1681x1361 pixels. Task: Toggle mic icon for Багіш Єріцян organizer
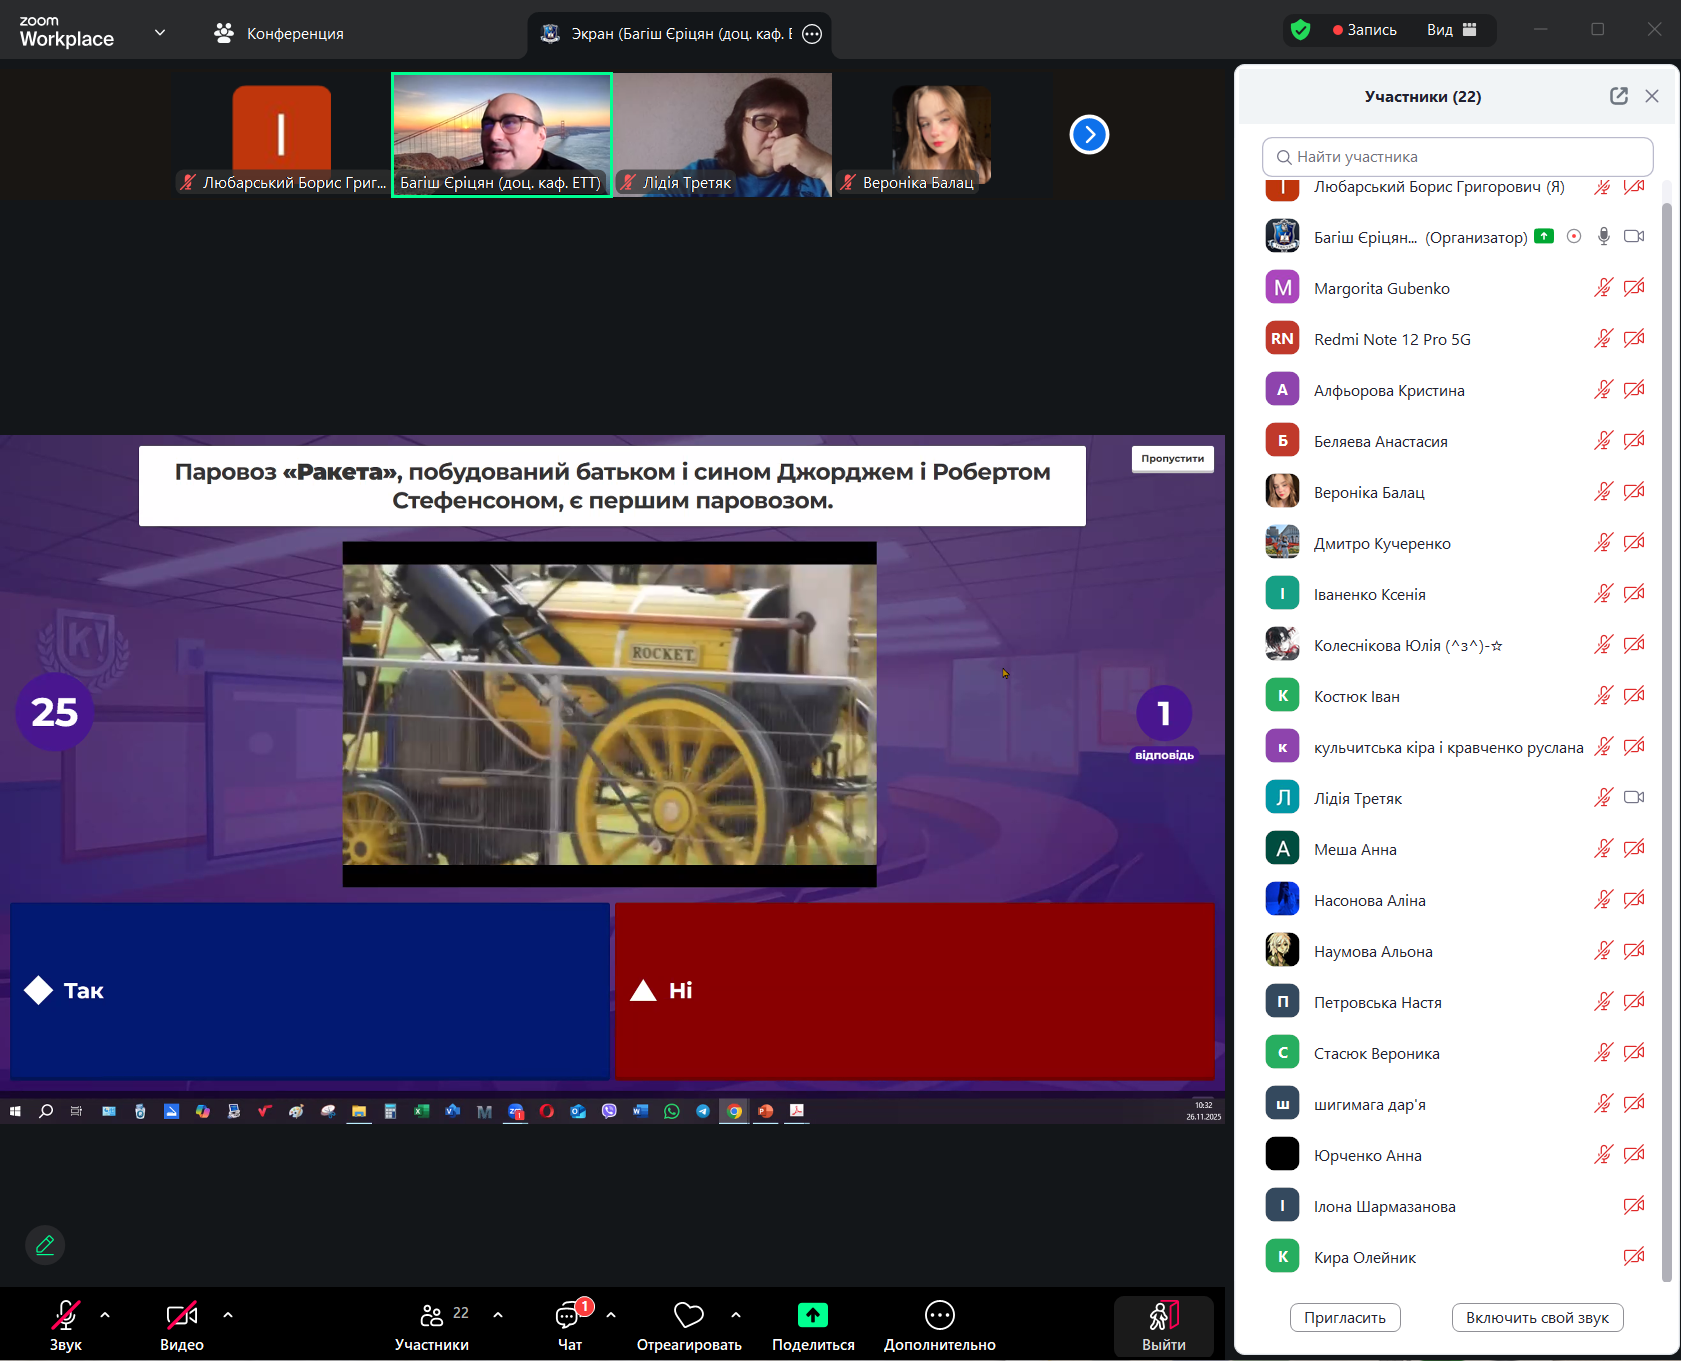click(1604, 237)
